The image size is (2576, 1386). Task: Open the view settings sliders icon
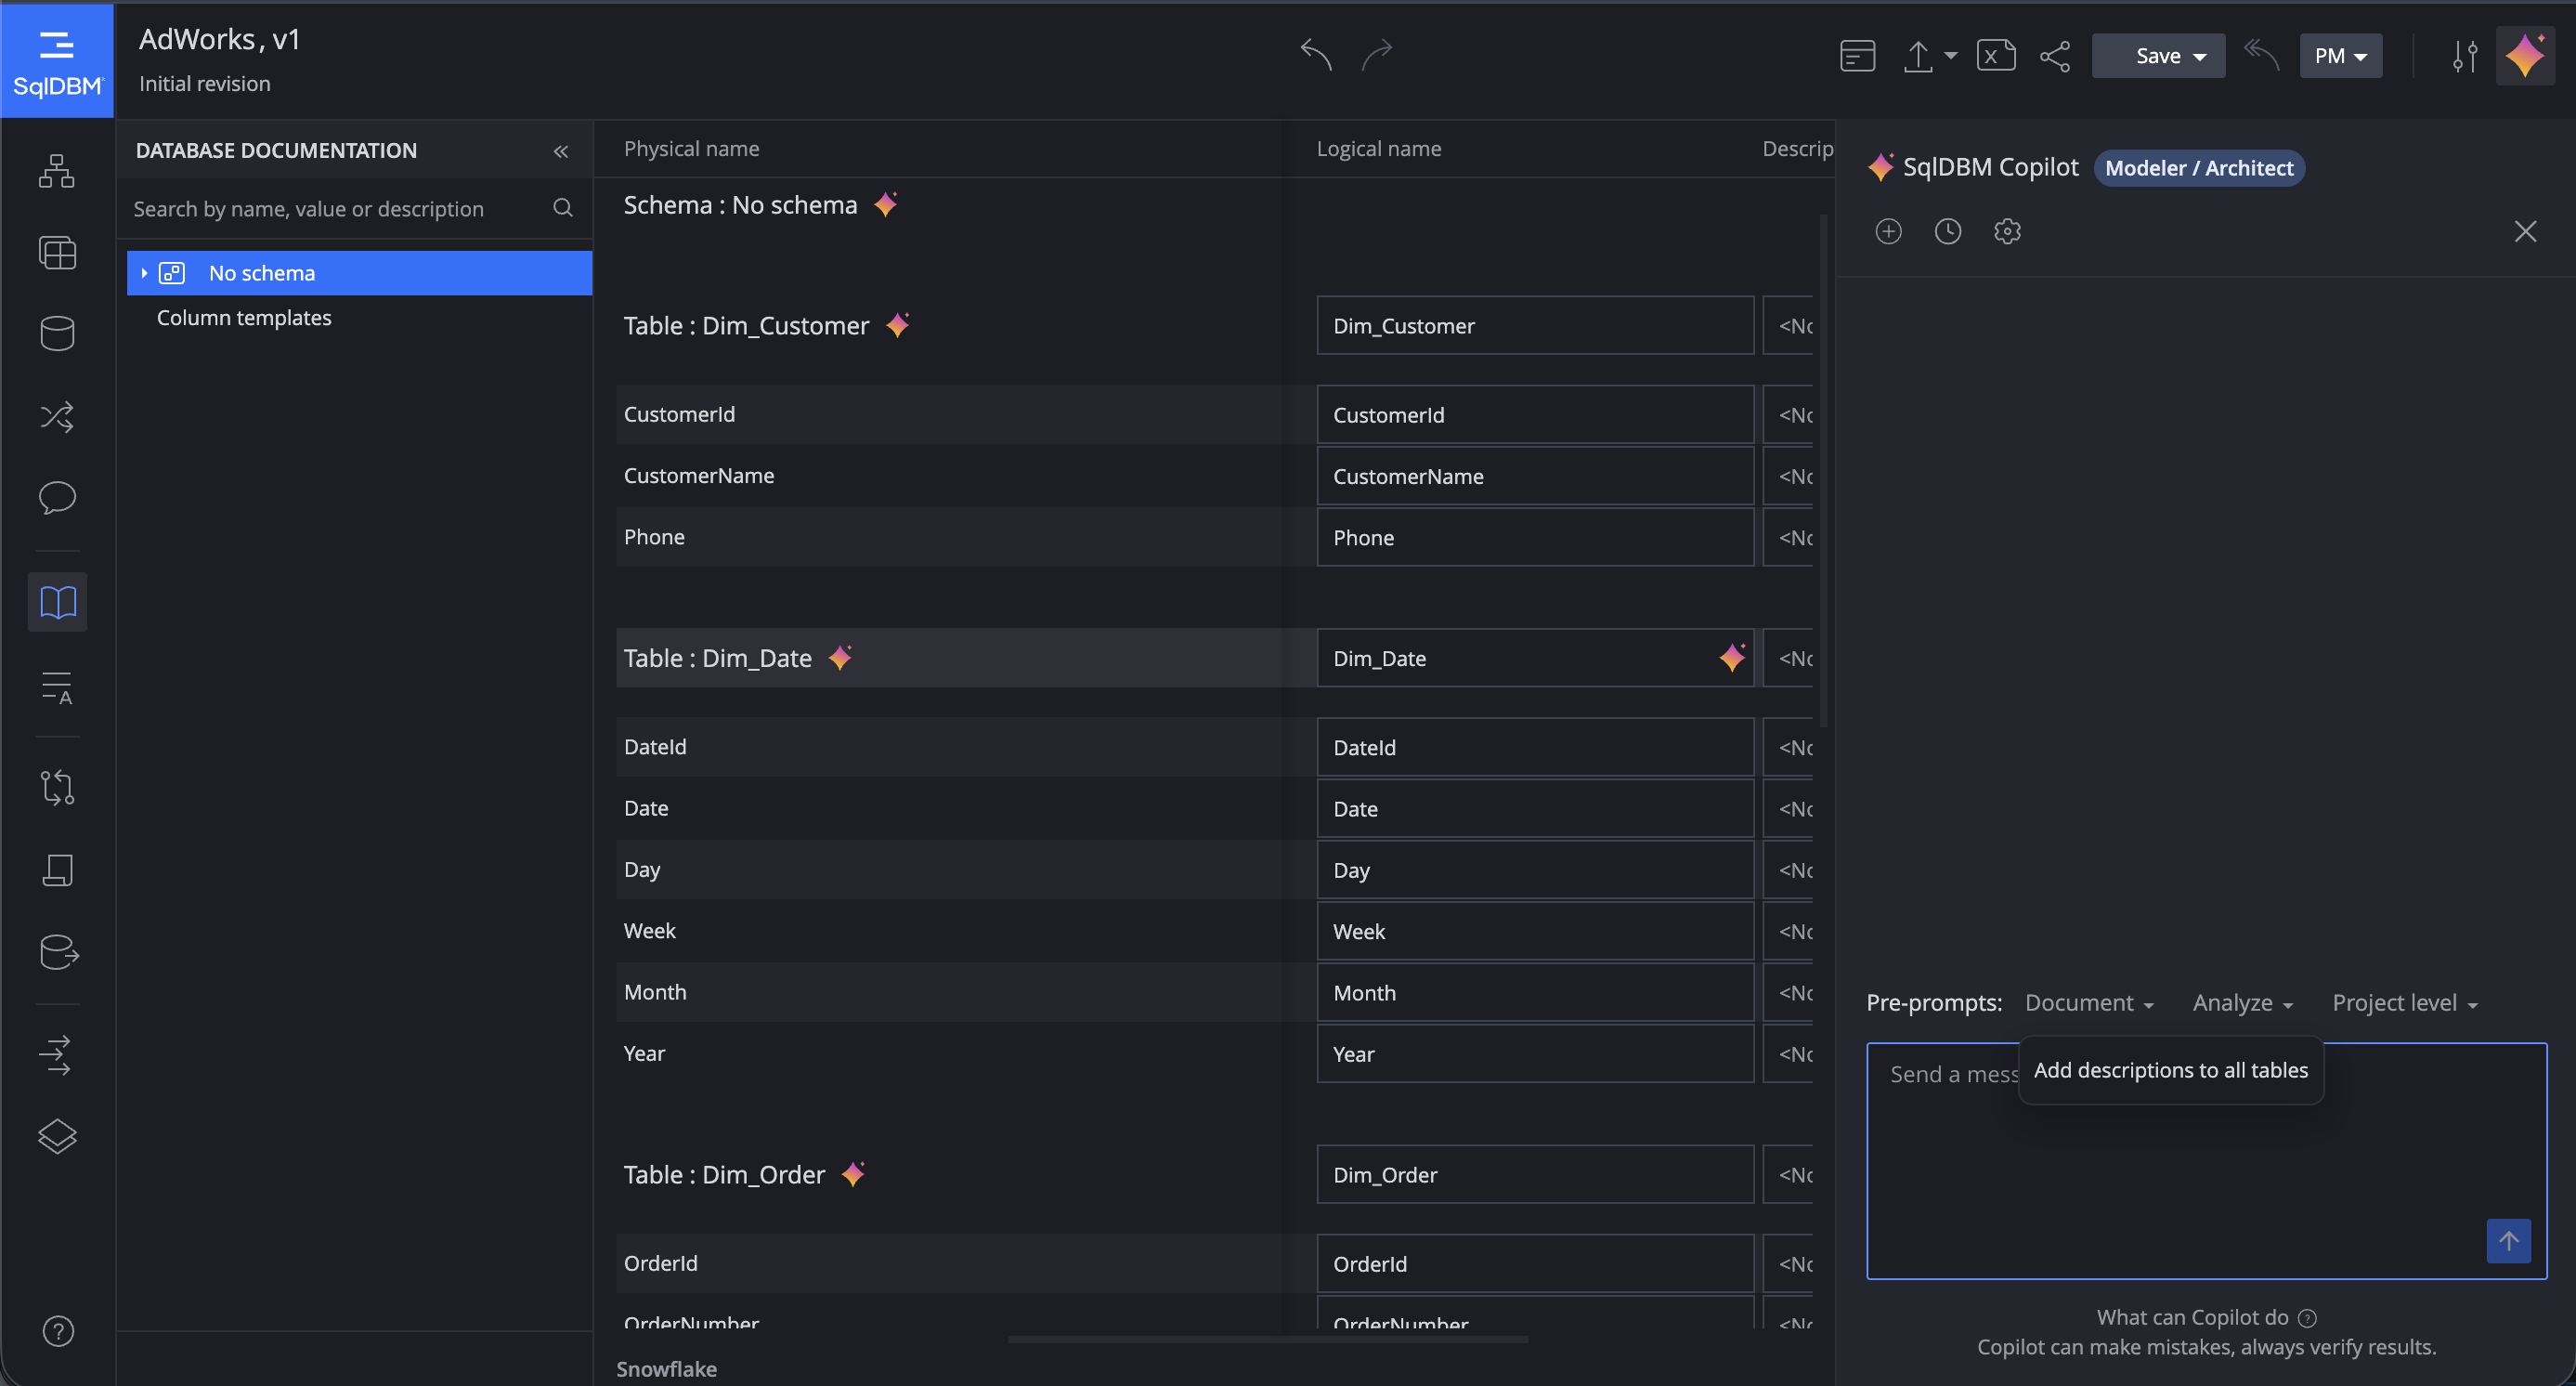(2465, 56)
